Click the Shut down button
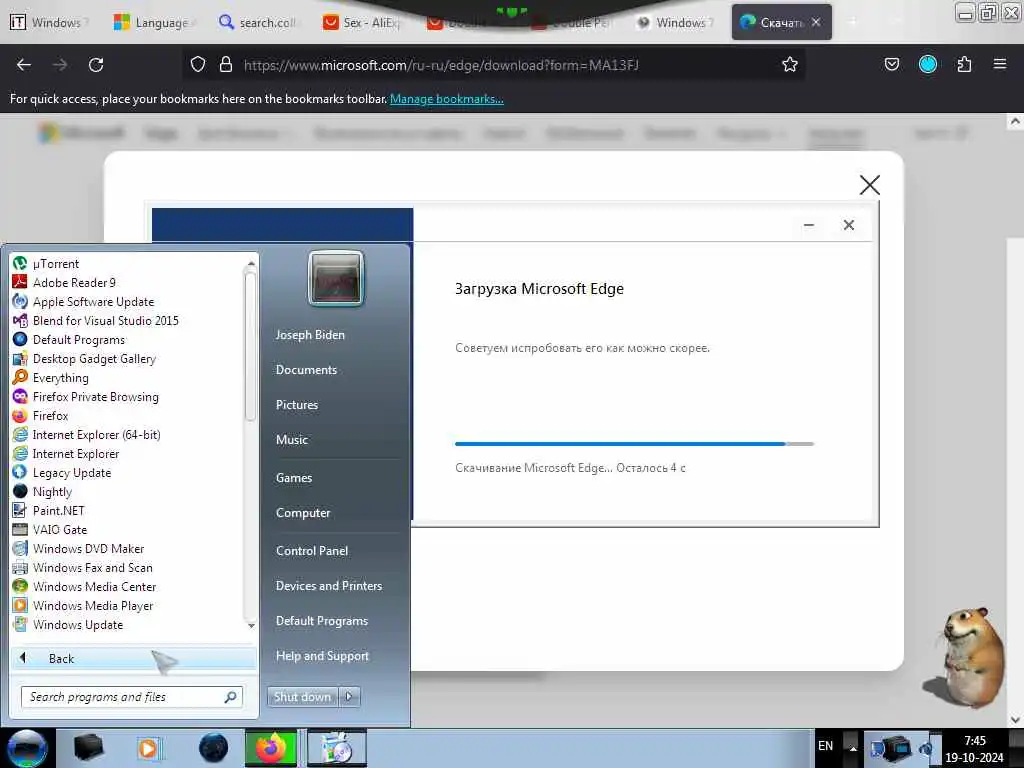 tap(302, 697)
